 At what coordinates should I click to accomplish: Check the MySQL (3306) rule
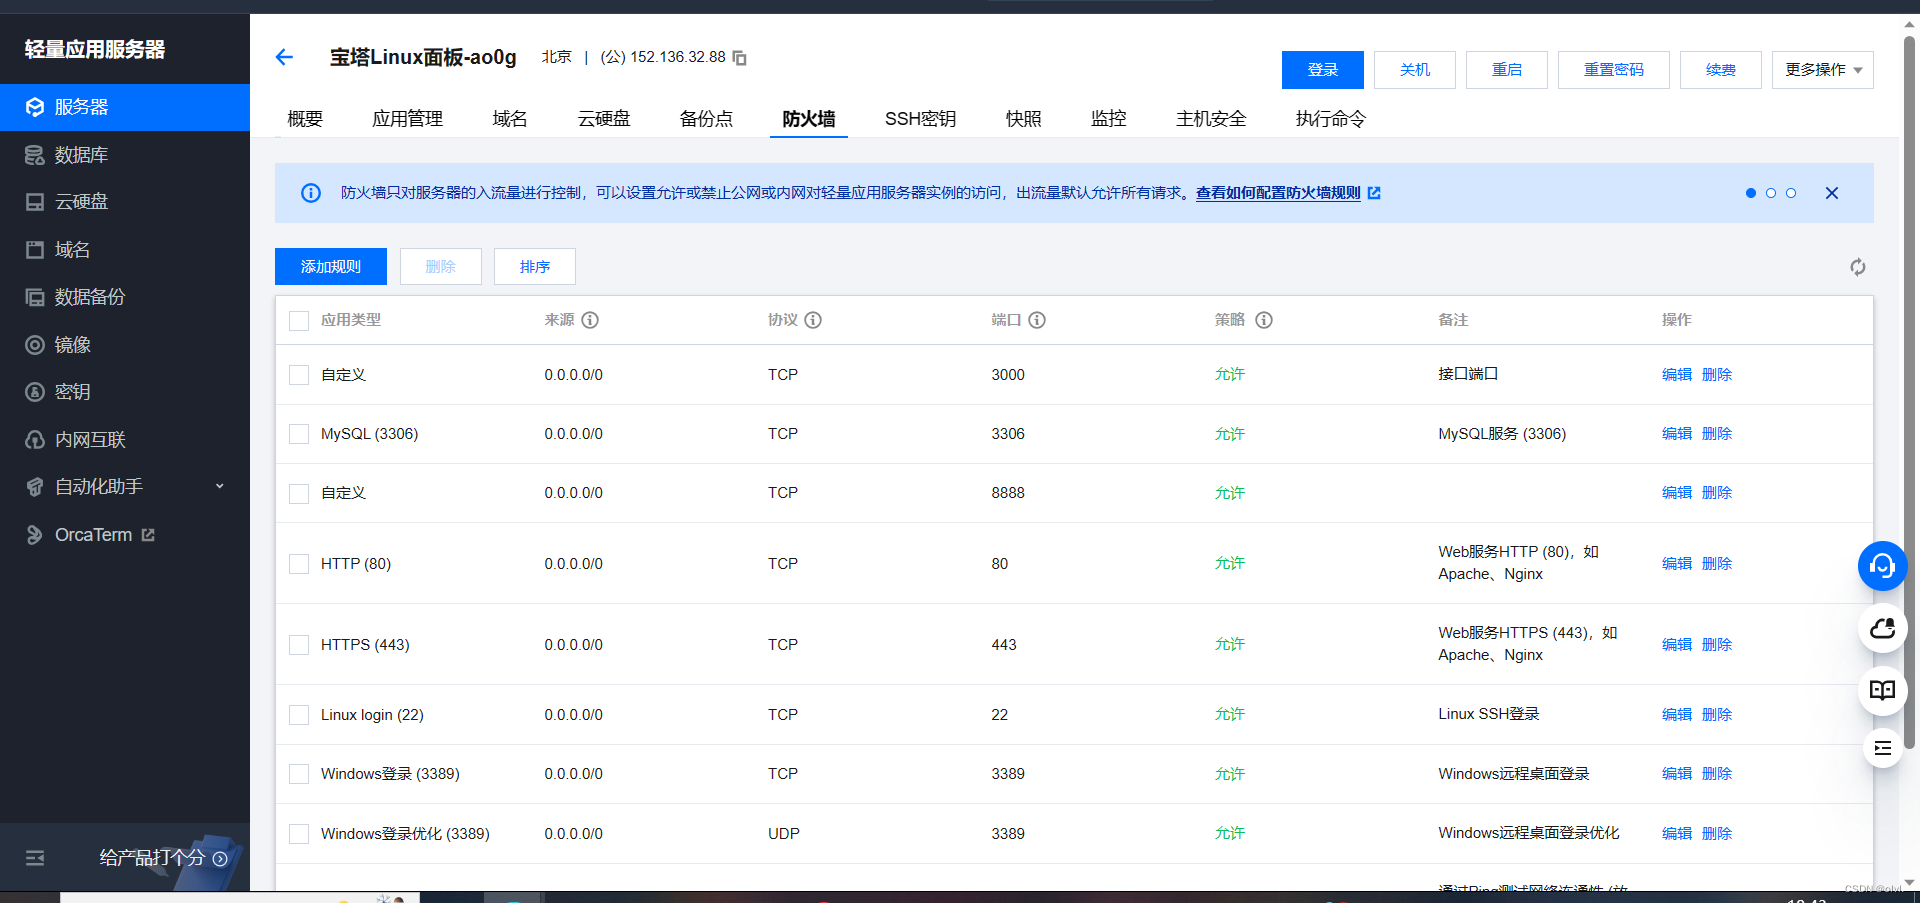pyautogui.click(x=299, y=434)
